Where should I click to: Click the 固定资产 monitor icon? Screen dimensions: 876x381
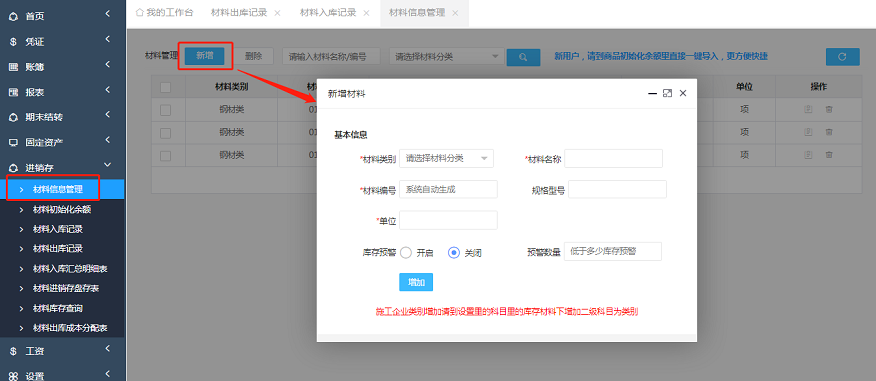coord(13,142)
